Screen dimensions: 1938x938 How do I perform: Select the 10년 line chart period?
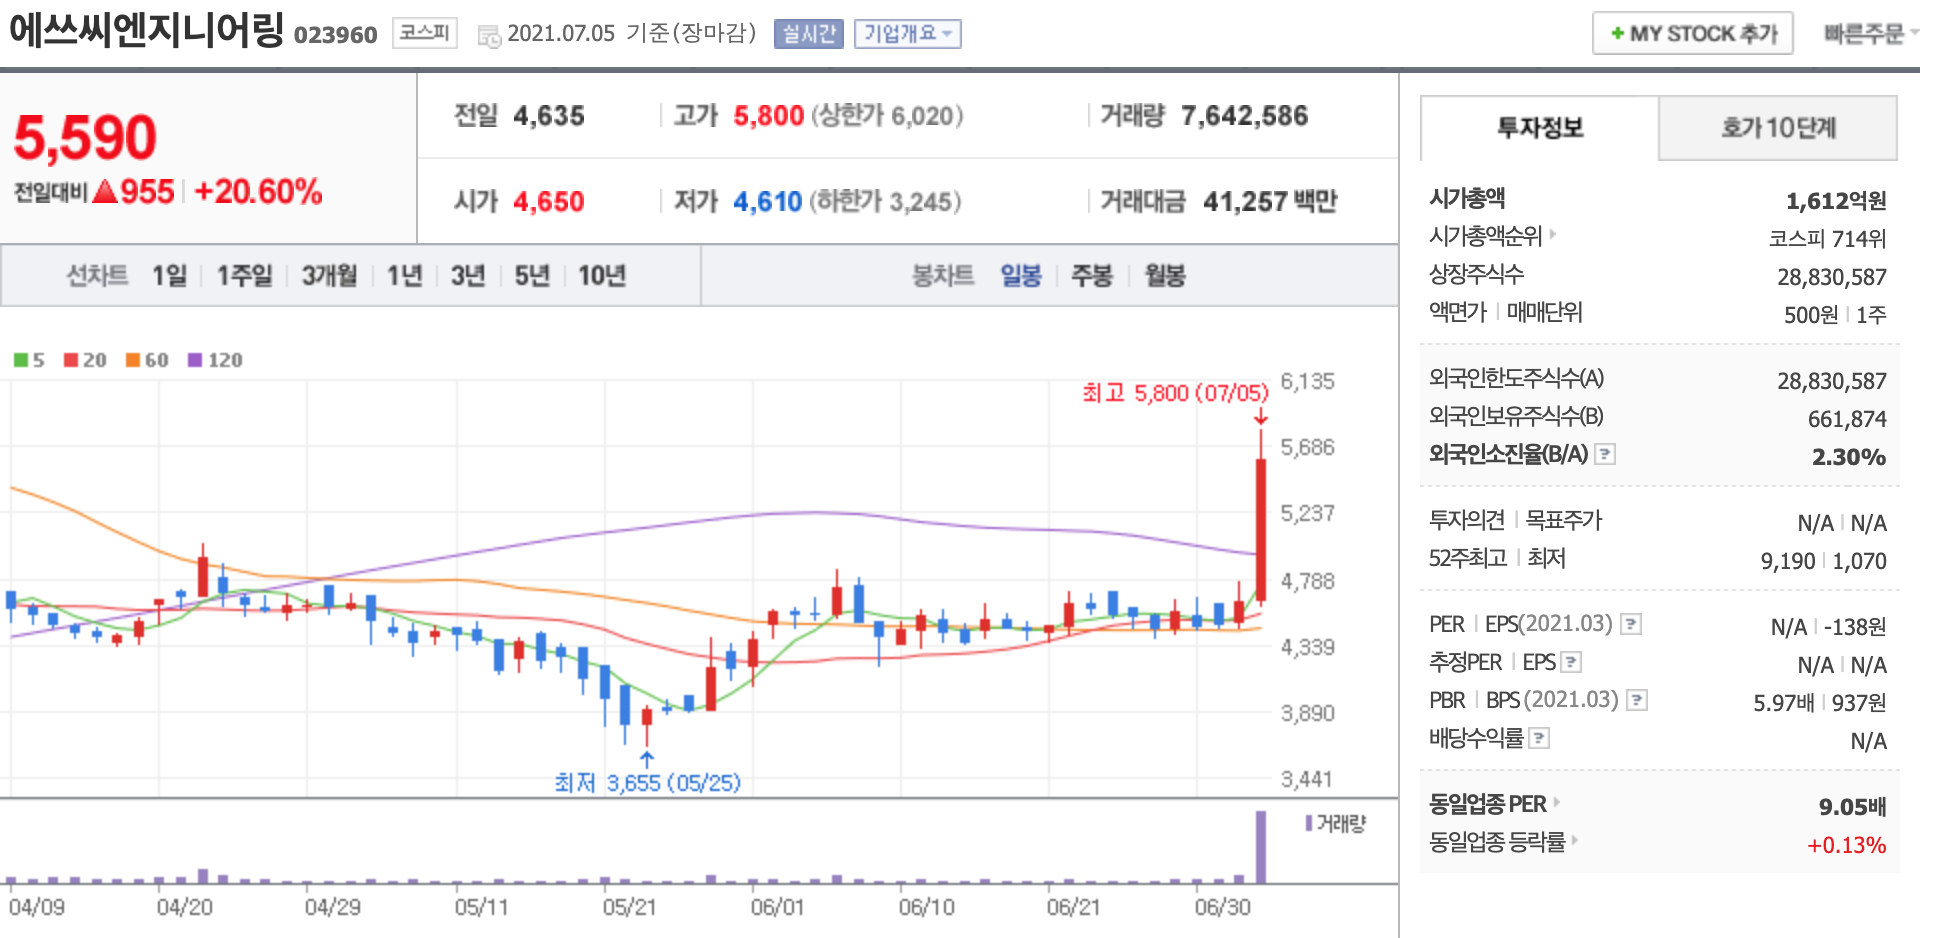click(x=602, y=275)
